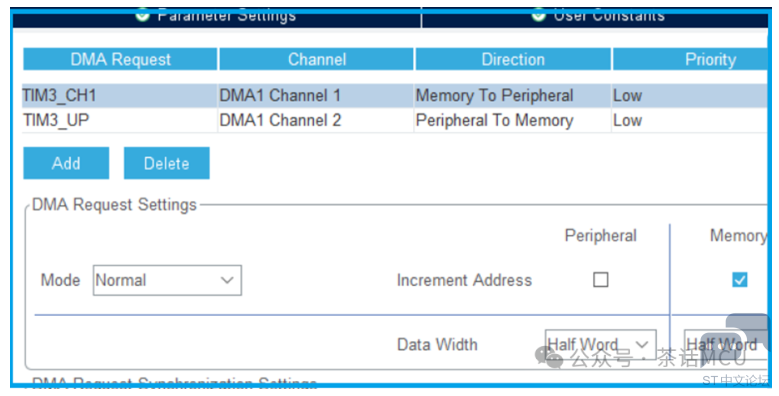Select the TIM3_UP DMA request row
Viewport: 779px width, 396px height.
pos(395,120)
